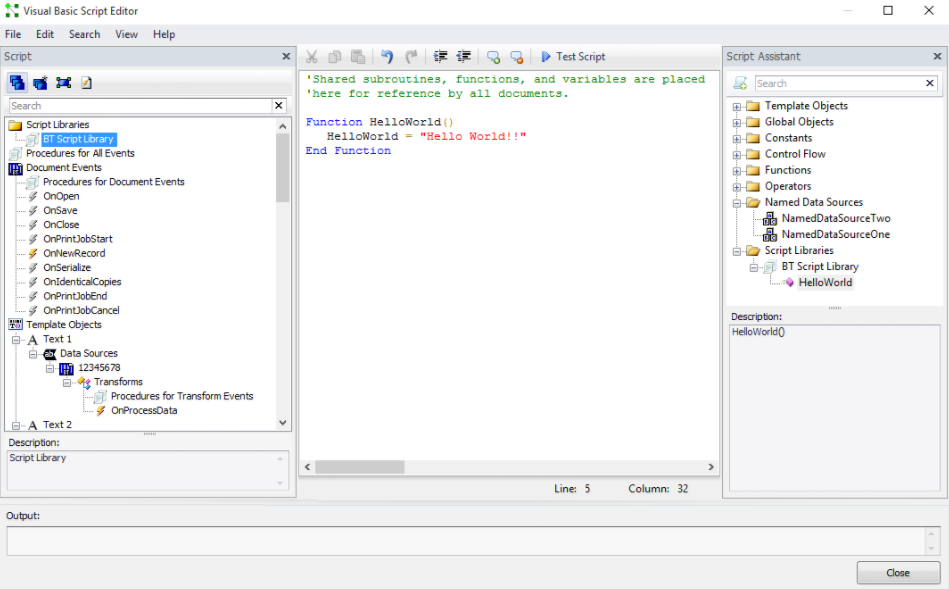
Task: Click the first indent icon left of Comment
Action: (x=441, y=57)
